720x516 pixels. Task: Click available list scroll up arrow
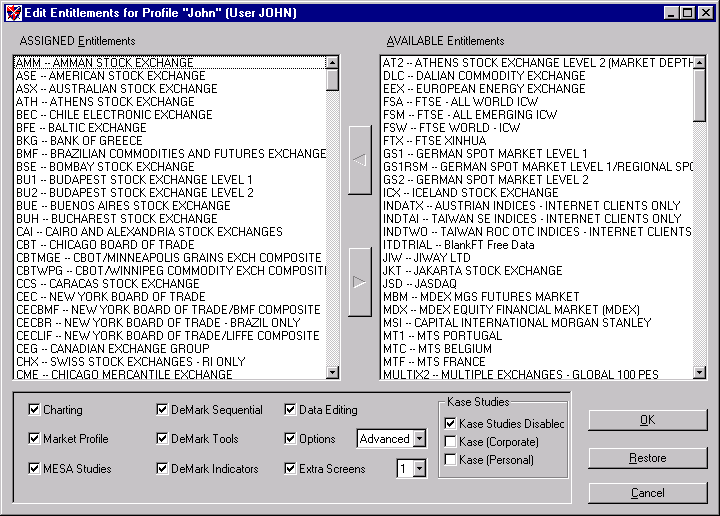click(x=699, y=62)
